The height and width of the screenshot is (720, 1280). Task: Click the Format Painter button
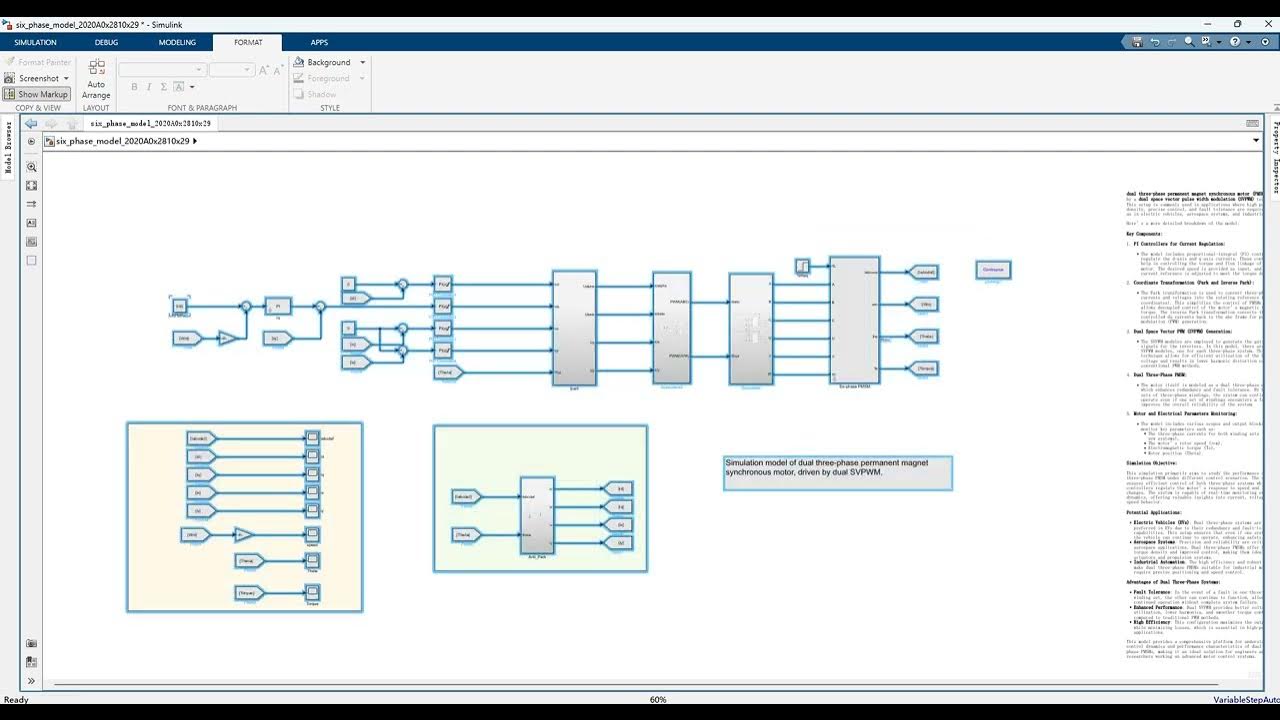[x=37, y=62]
